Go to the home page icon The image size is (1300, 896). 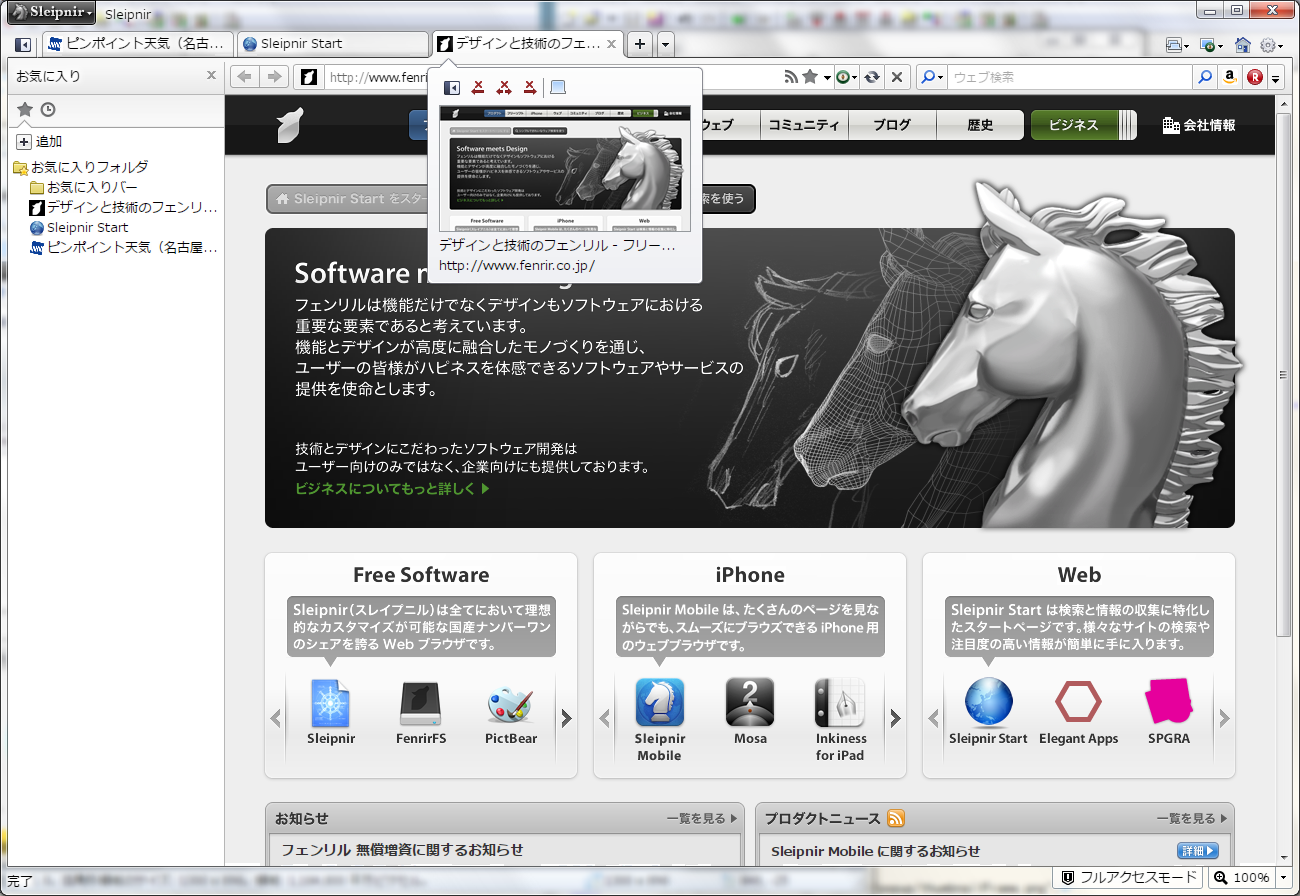point(1243,45)
